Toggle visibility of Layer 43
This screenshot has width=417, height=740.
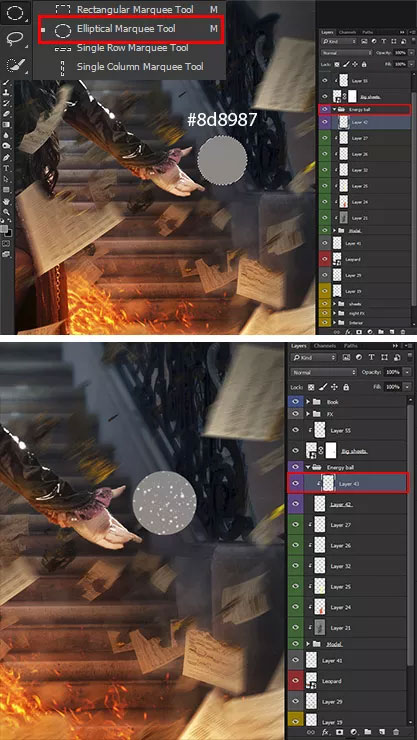point(296,483)
